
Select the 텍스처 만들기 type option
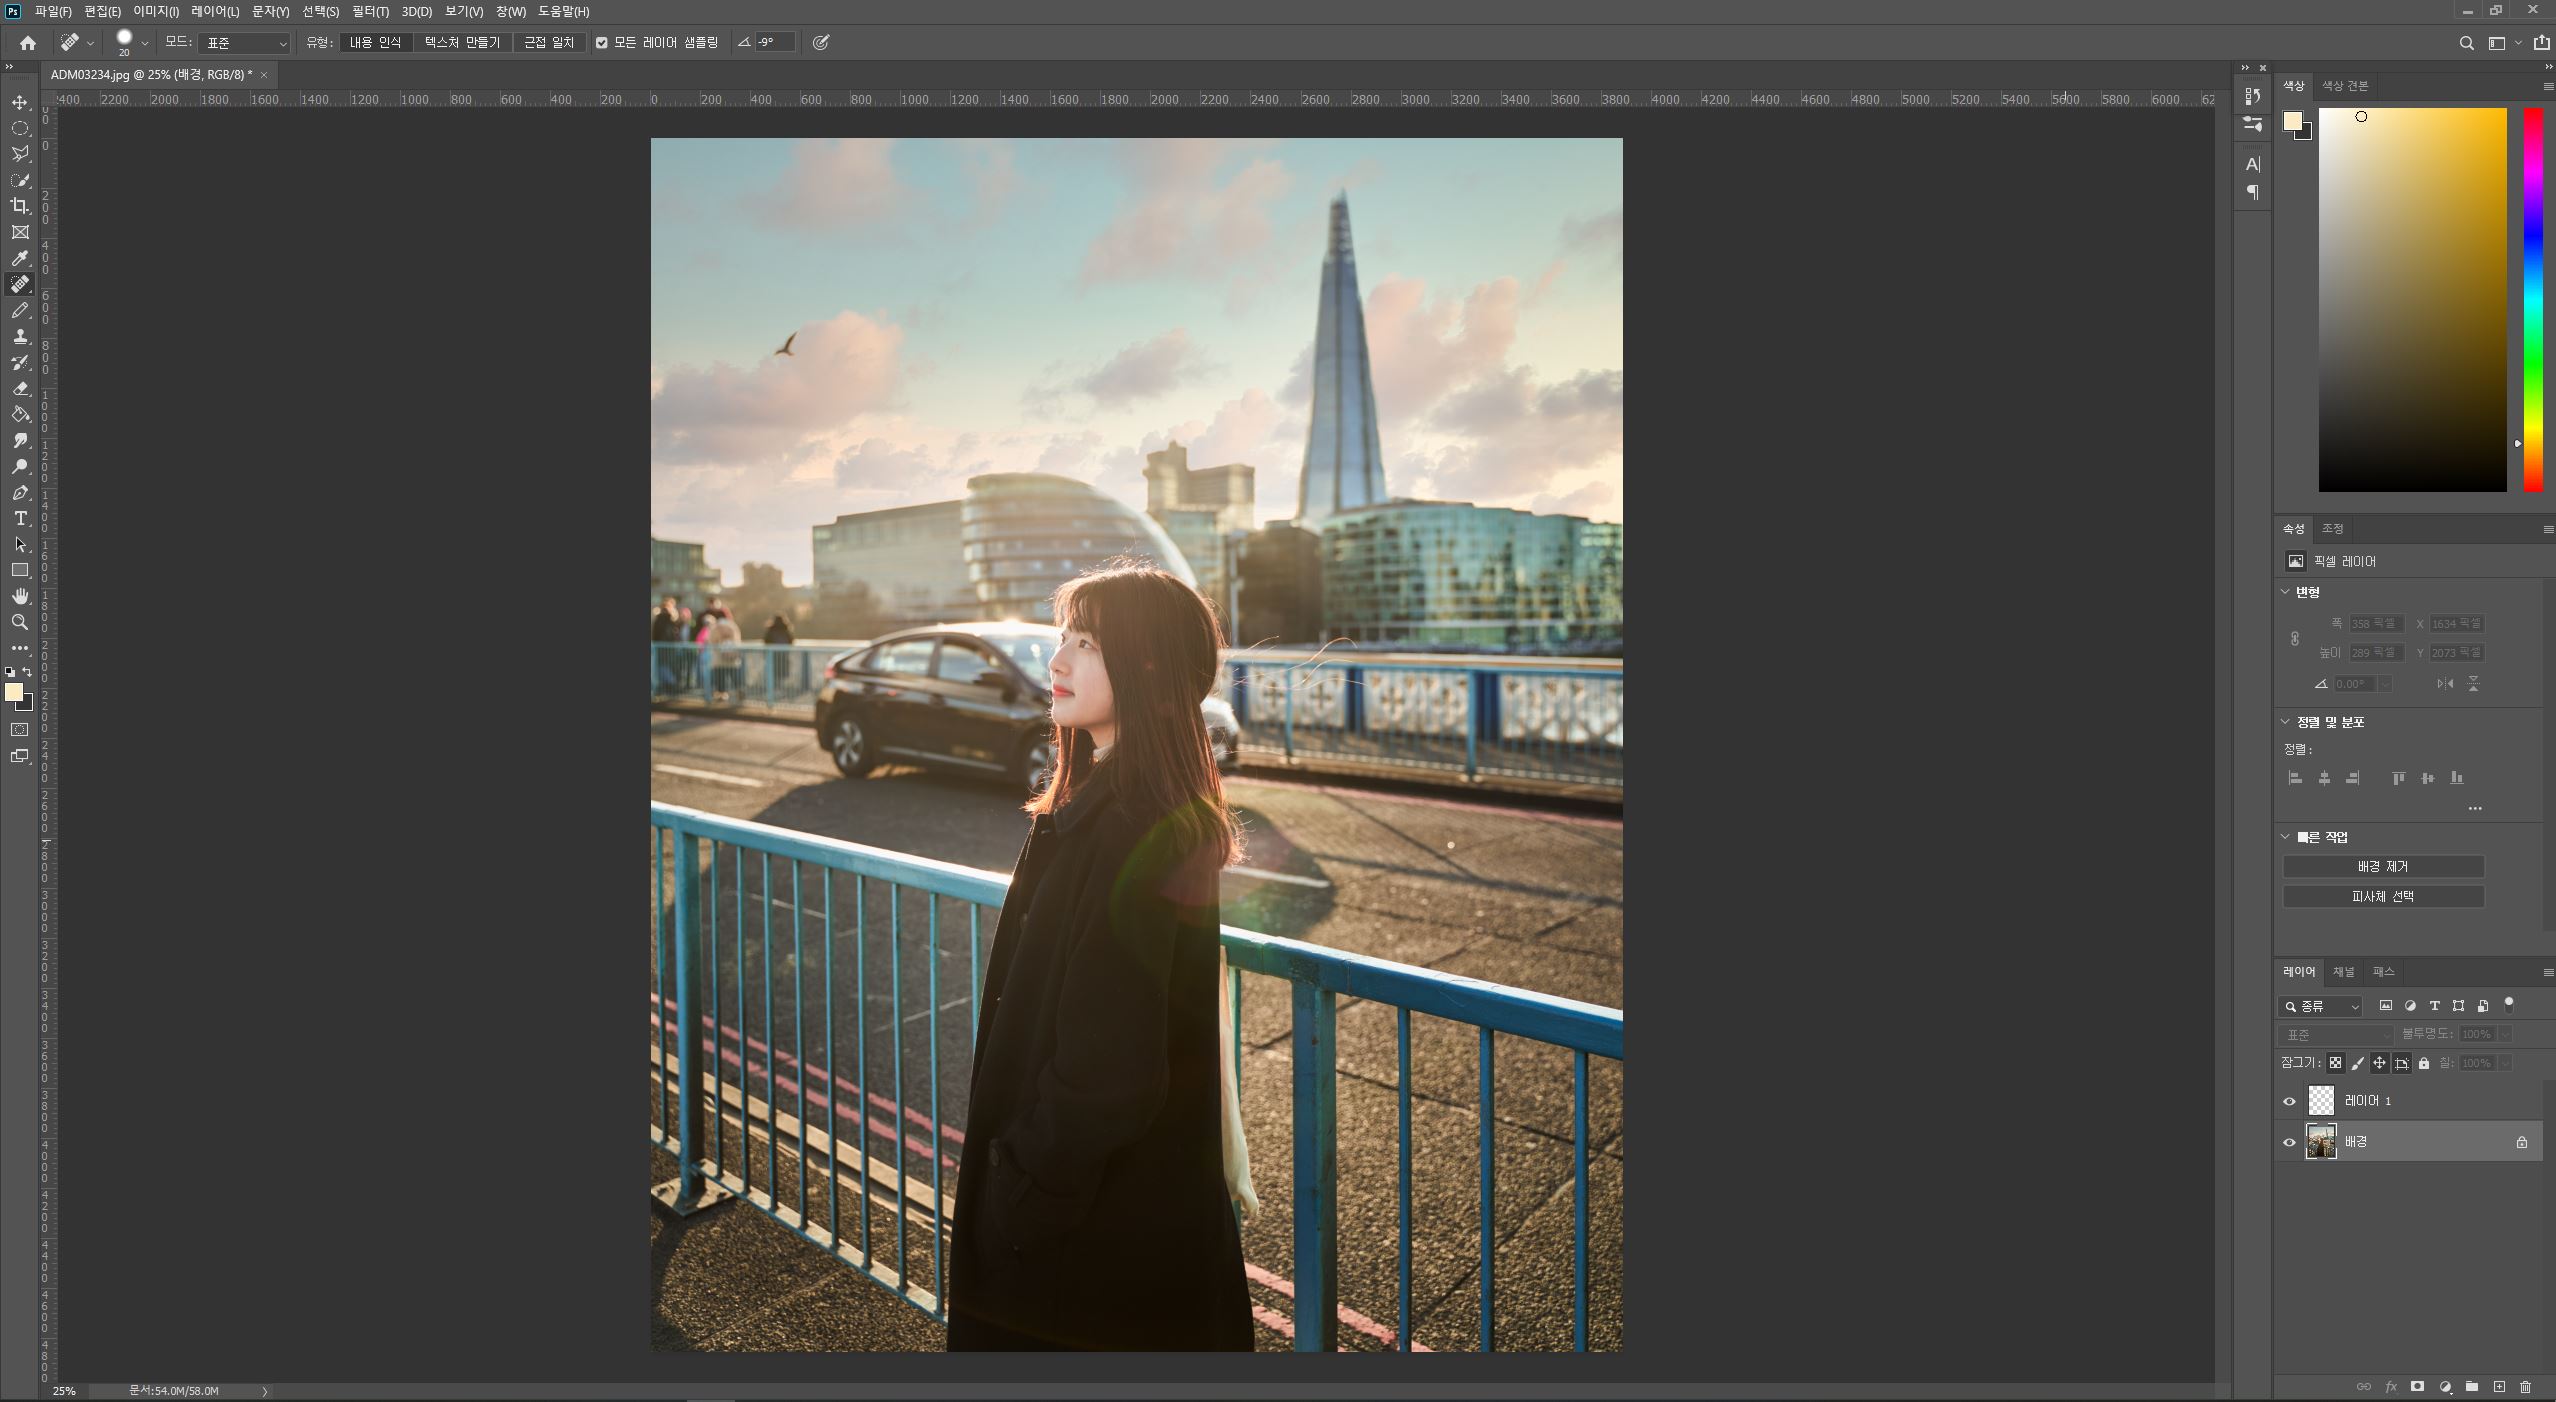point(462,43)
